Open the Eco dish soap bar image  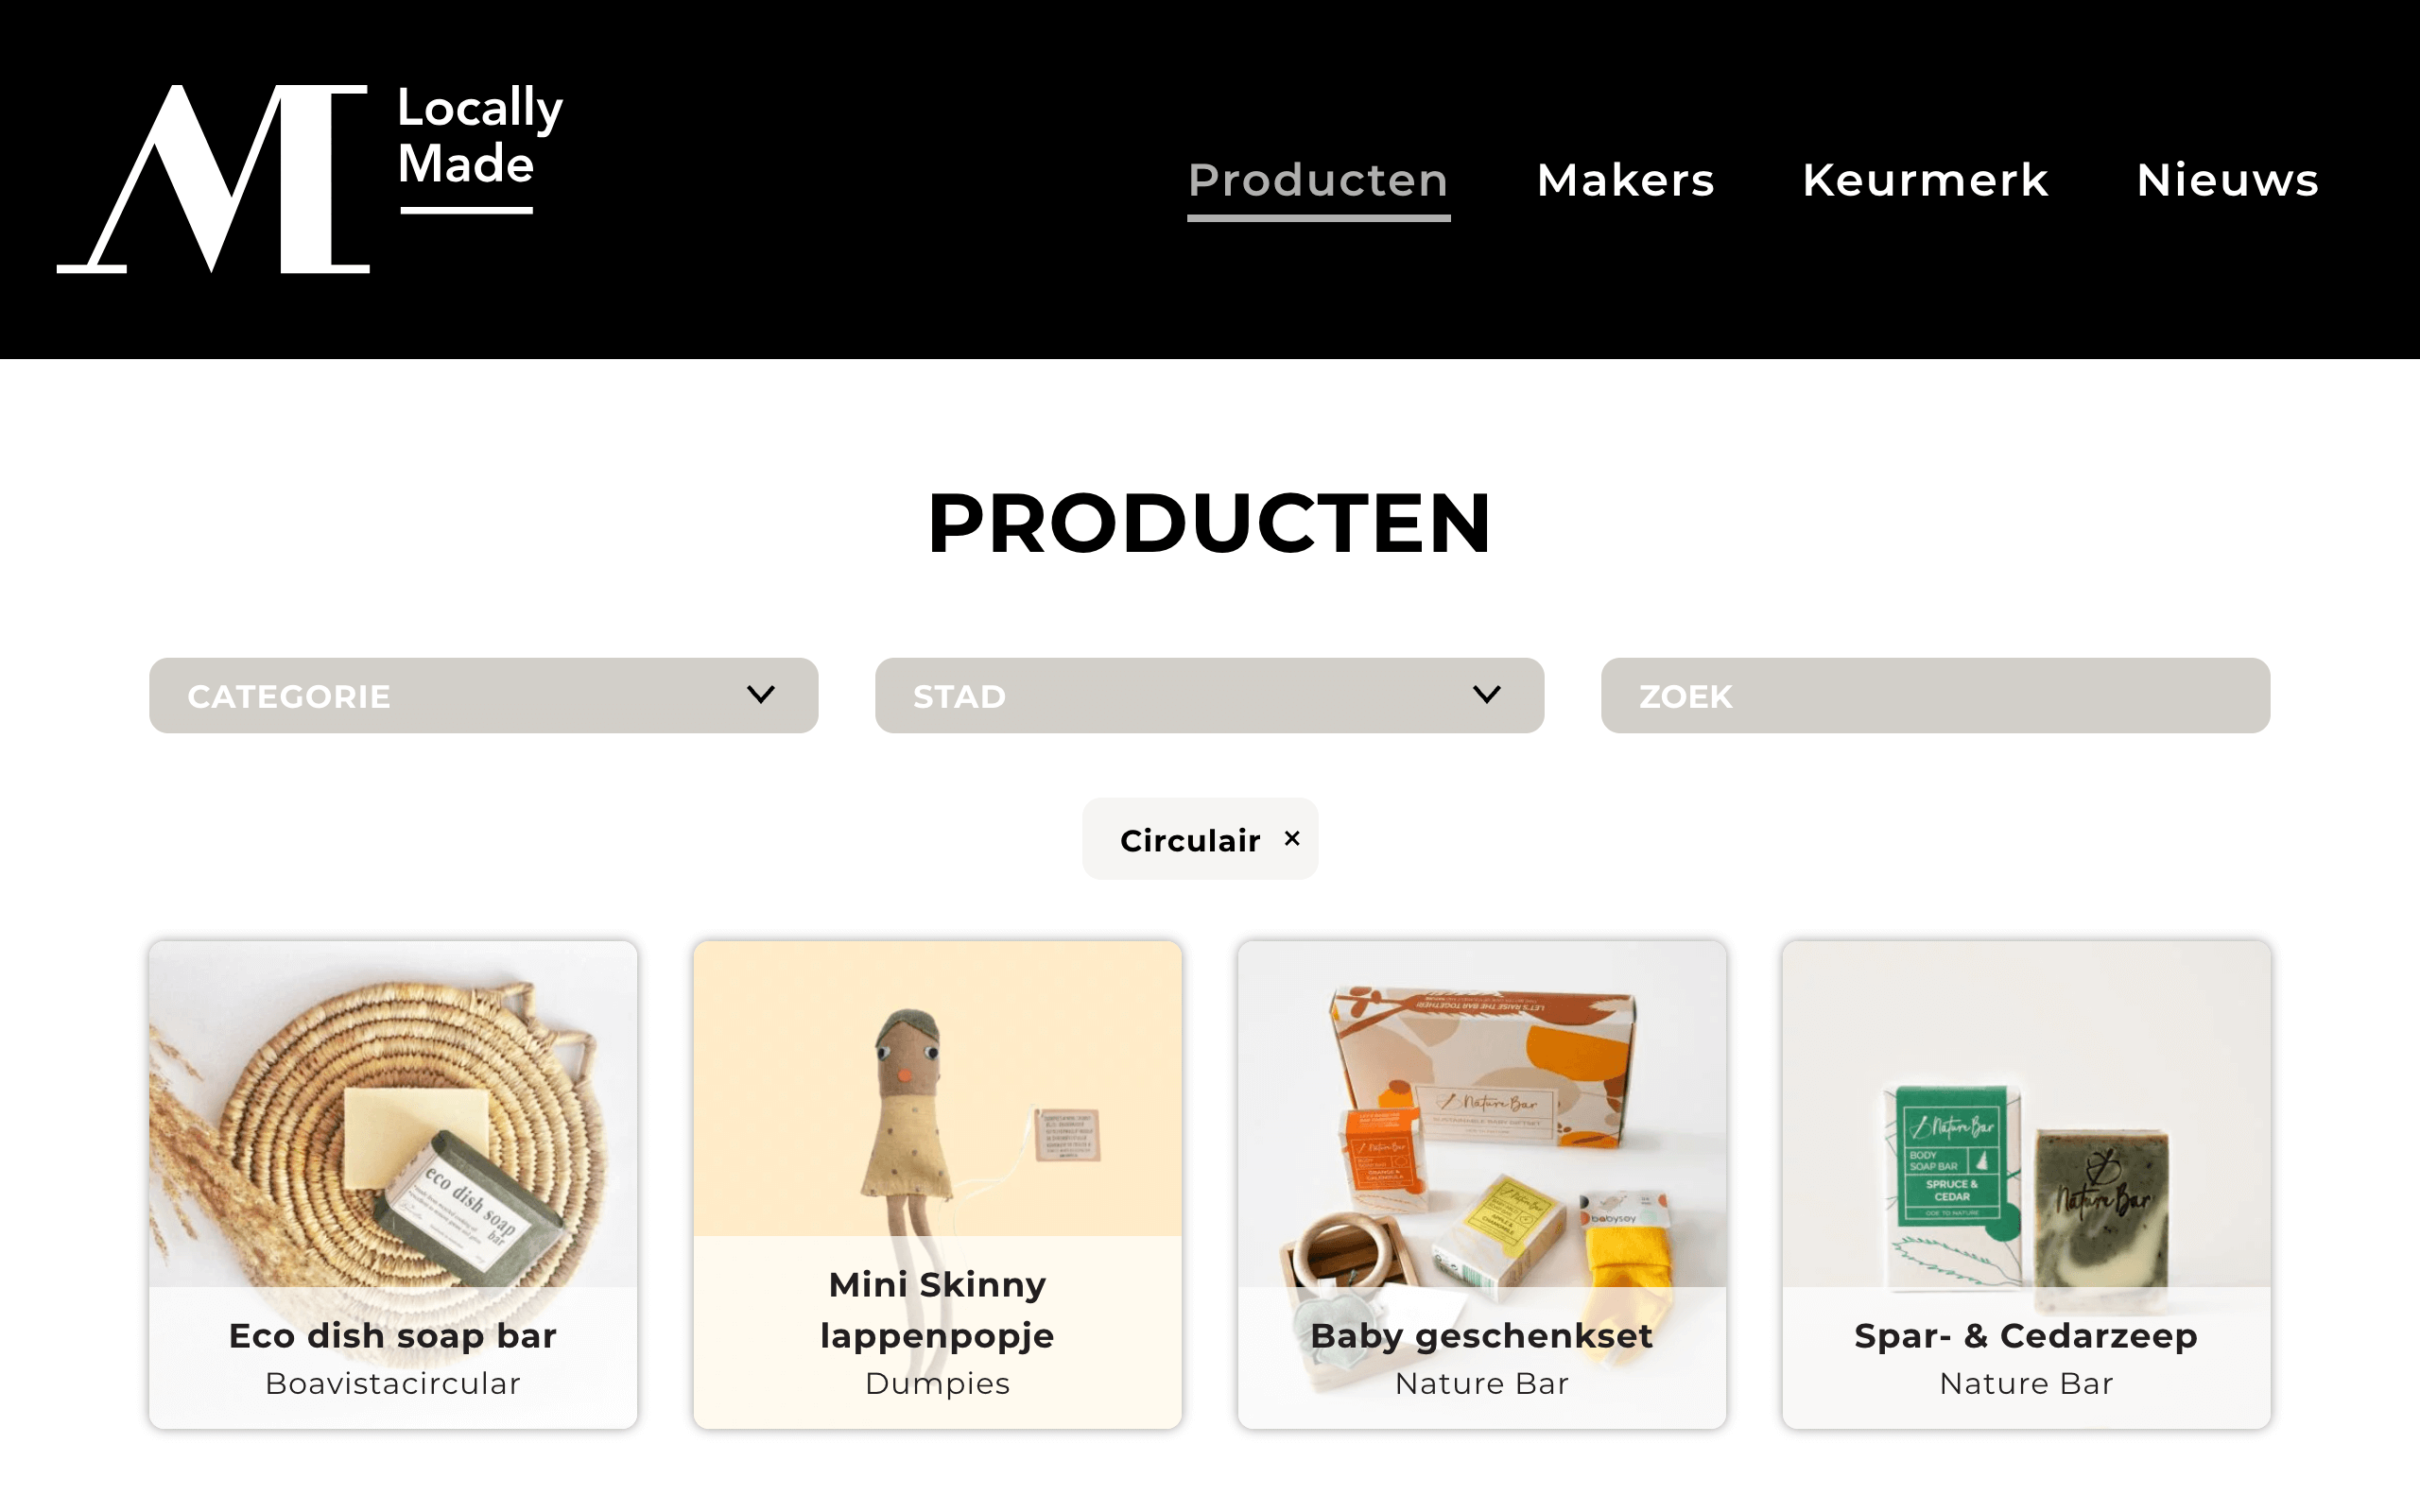click(x=393, y=1113)
